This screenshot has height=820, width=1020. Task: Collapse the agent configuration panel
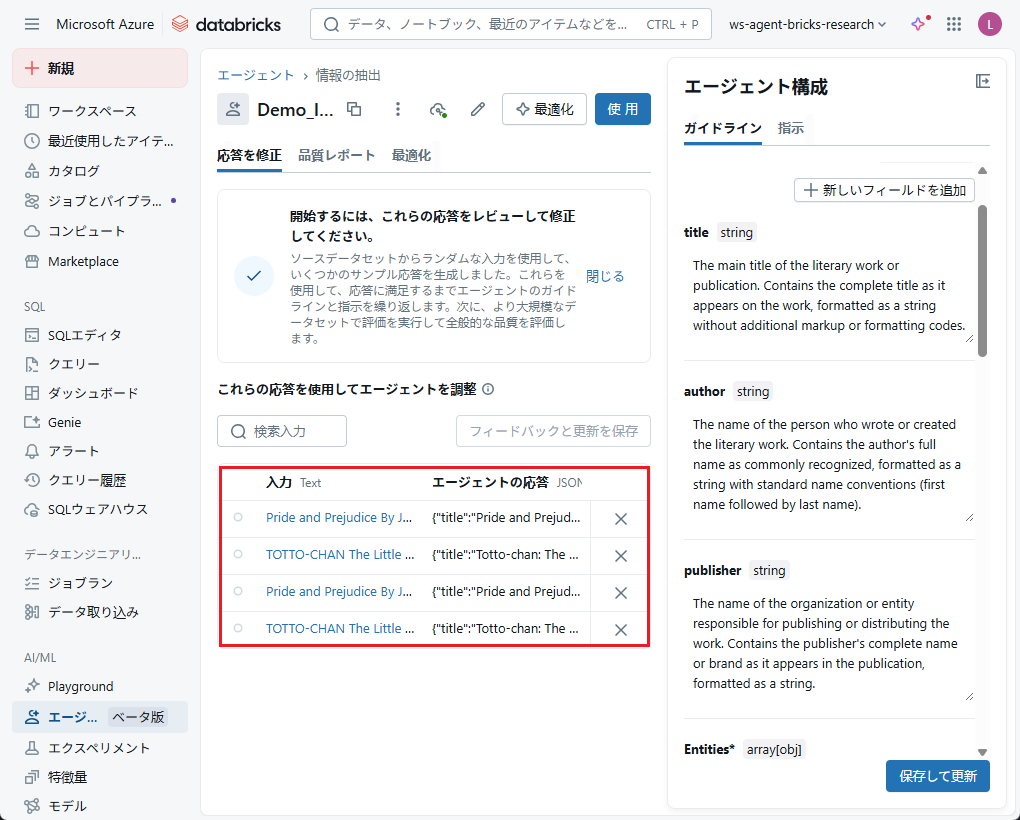(x=982, y=82)
